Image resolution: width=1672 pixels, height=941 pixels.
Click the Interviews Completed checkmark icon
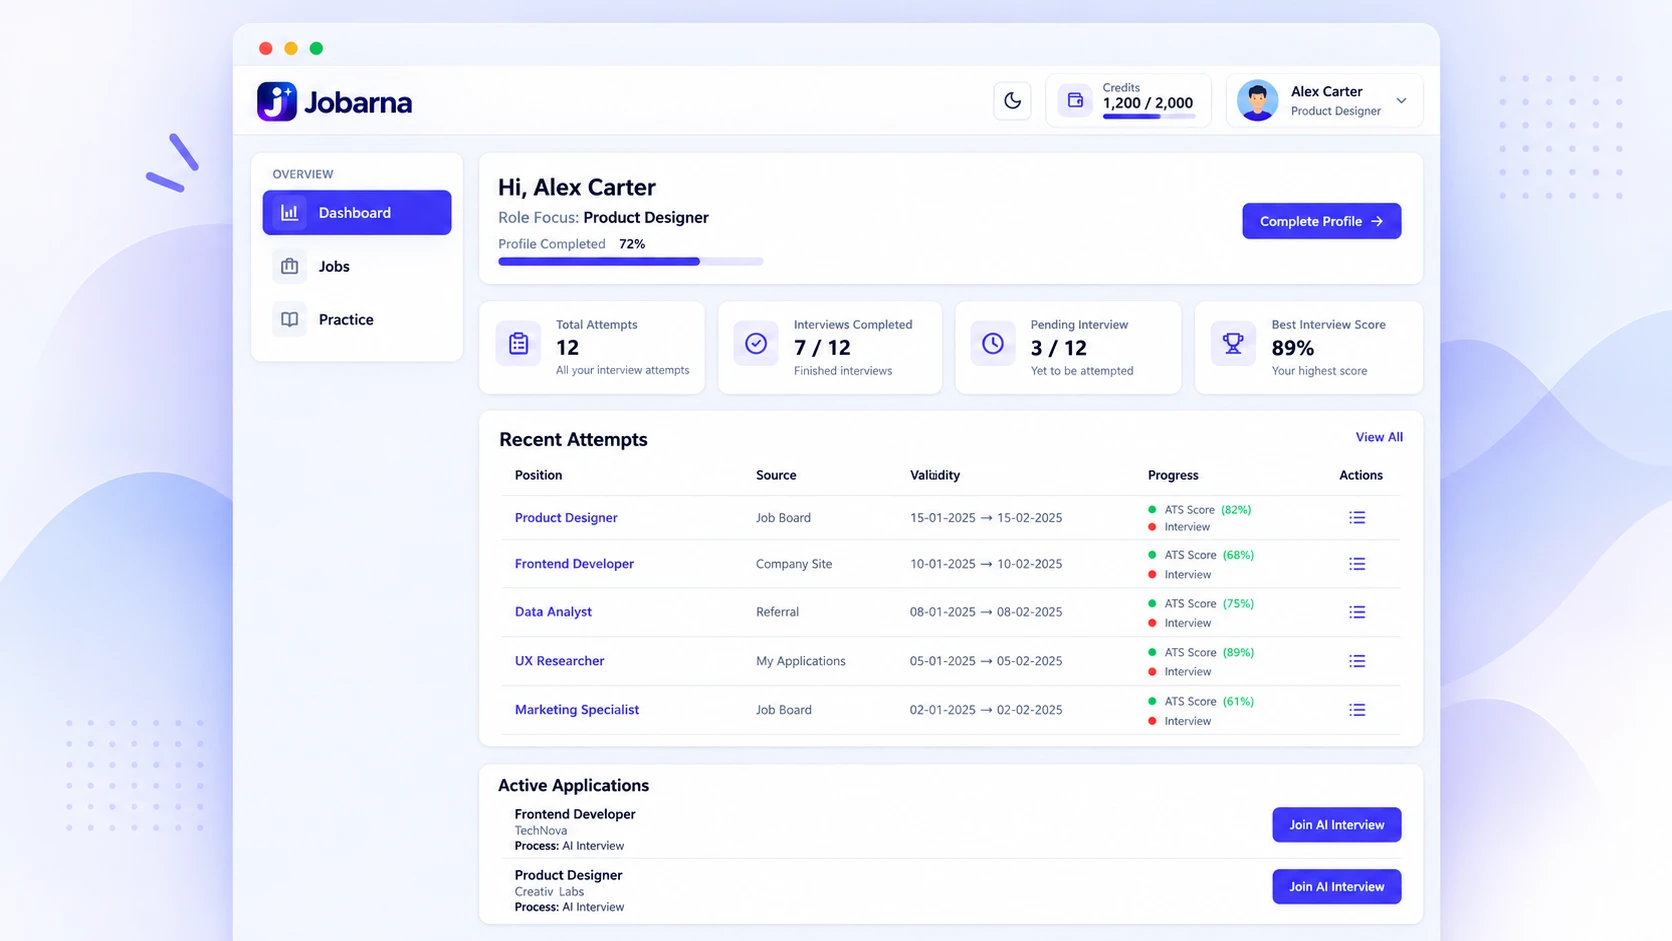tap(756, 344)
